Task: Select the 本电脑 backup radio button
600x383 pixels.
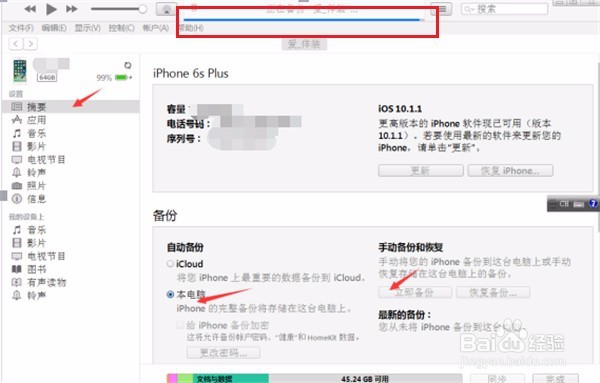Action: point(170,294)
